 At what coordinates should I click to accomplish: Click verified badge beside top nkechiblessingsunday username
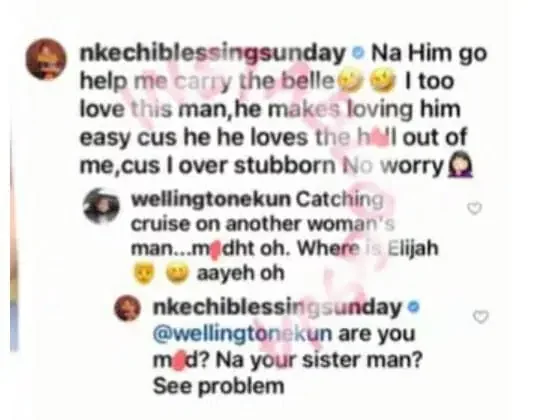point(359,53)
